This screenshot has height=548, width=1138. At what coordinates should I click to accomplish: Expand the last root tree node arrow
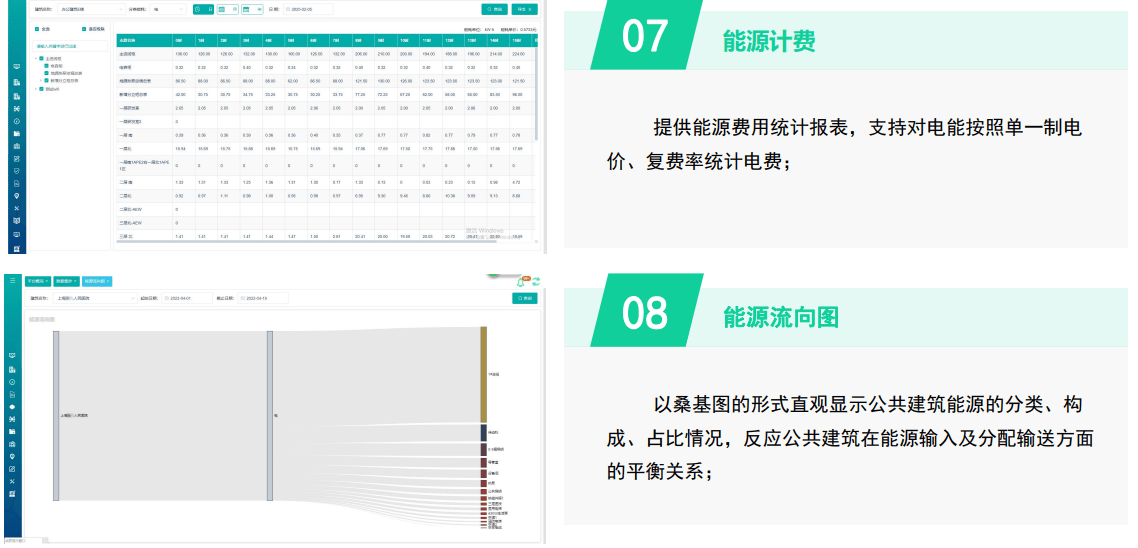[x=36, y=89]
